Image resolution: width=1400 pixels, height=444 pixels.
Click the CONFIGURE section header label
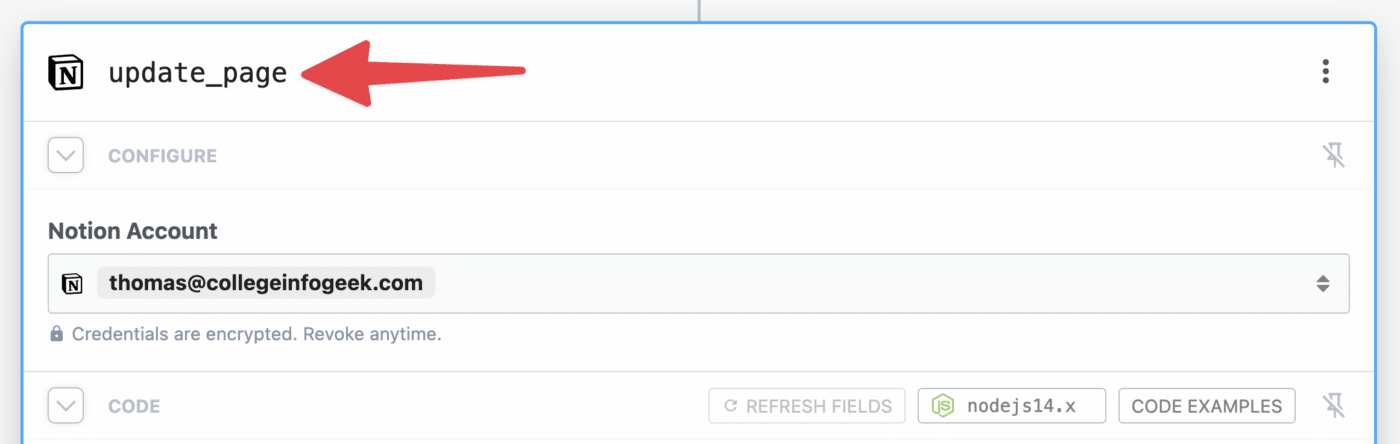pyautogui.click(x=162, y=156)
